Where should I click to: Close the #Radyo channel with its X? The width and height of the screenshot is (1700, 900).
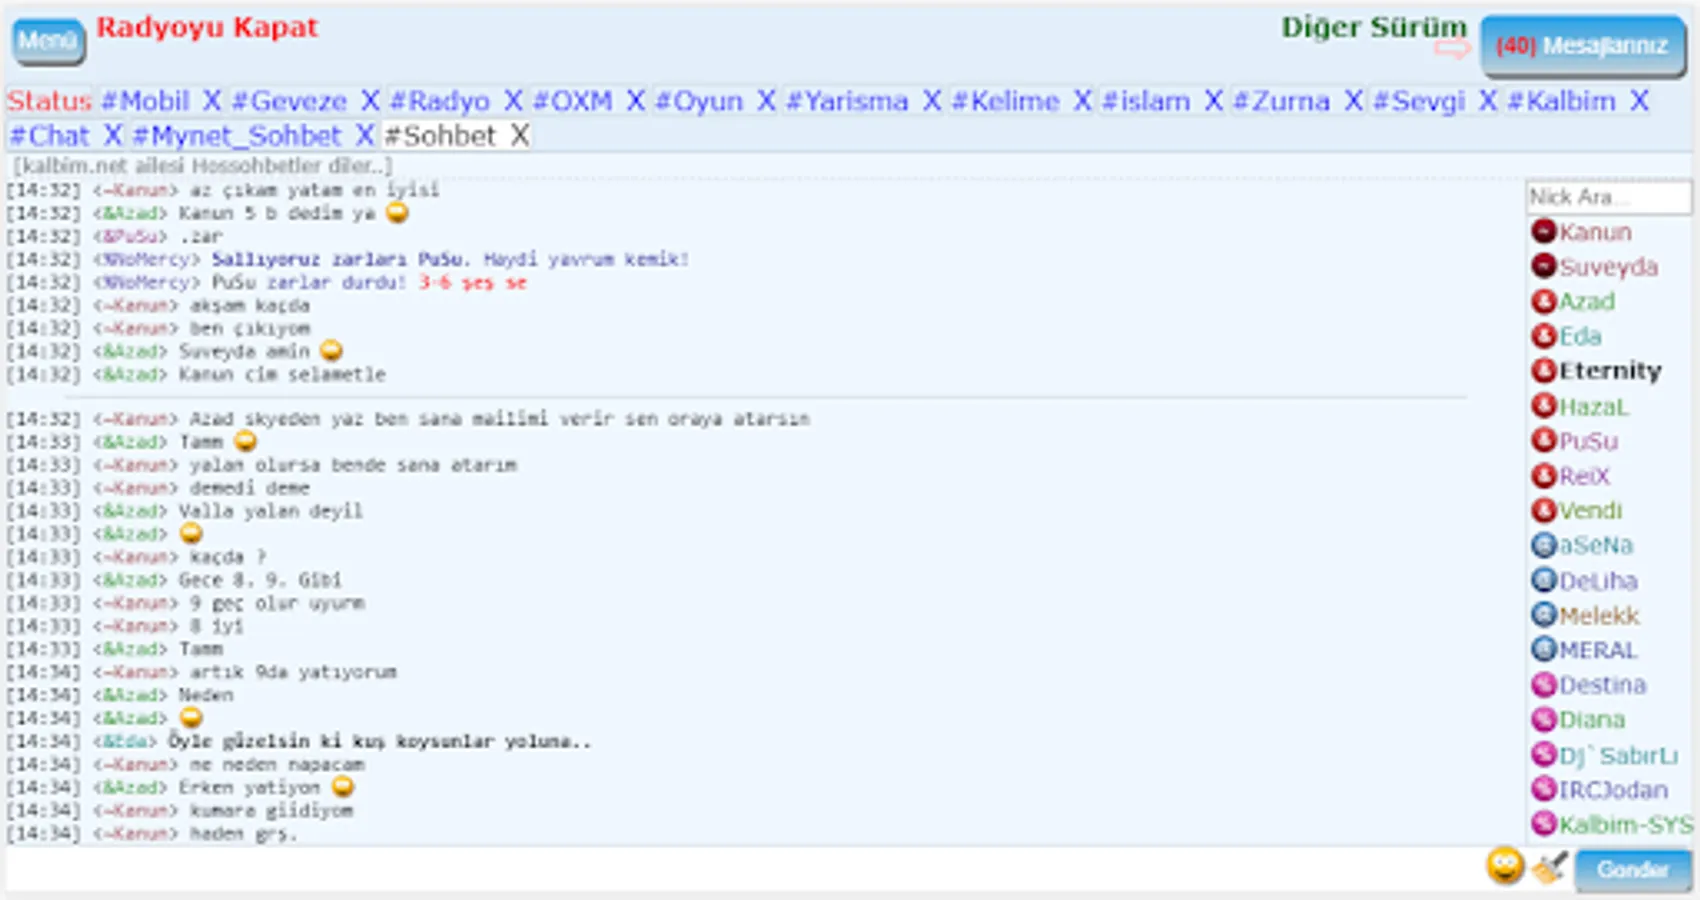pos(513,101)
